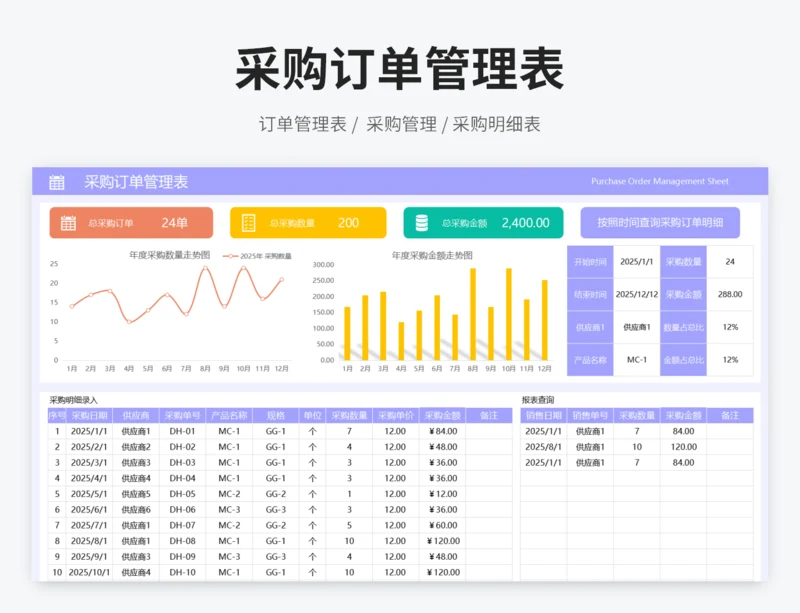Open the 供应商1 filter value cell
The image size is (800, 613).
636,327
